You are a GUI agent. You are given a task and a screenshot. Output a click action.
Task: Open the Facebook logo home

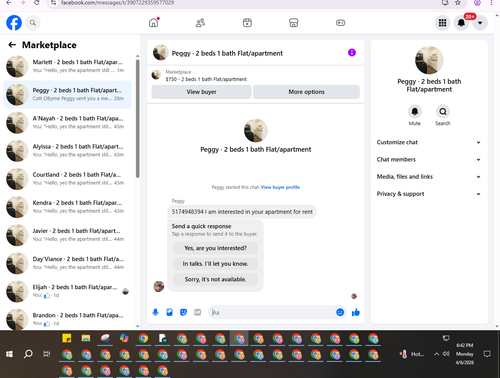(14, 23)
